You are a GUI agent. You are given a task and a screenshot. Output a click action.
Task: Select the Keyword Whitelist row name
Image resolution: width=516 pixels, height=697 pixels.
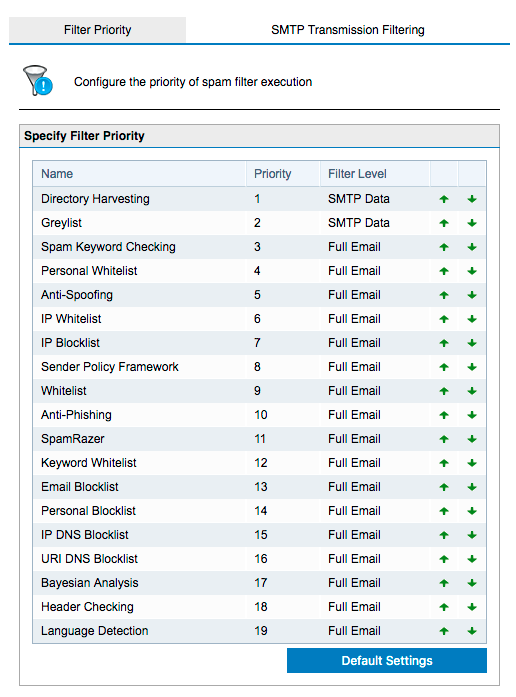pos(88,463)
